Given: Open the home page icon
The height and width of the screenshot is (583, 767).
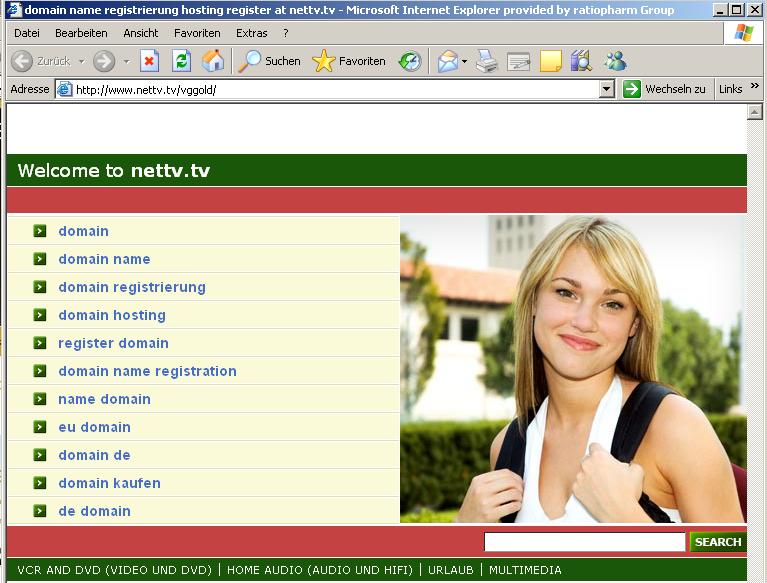Looking at the screenshot, I should coord(213,61).
